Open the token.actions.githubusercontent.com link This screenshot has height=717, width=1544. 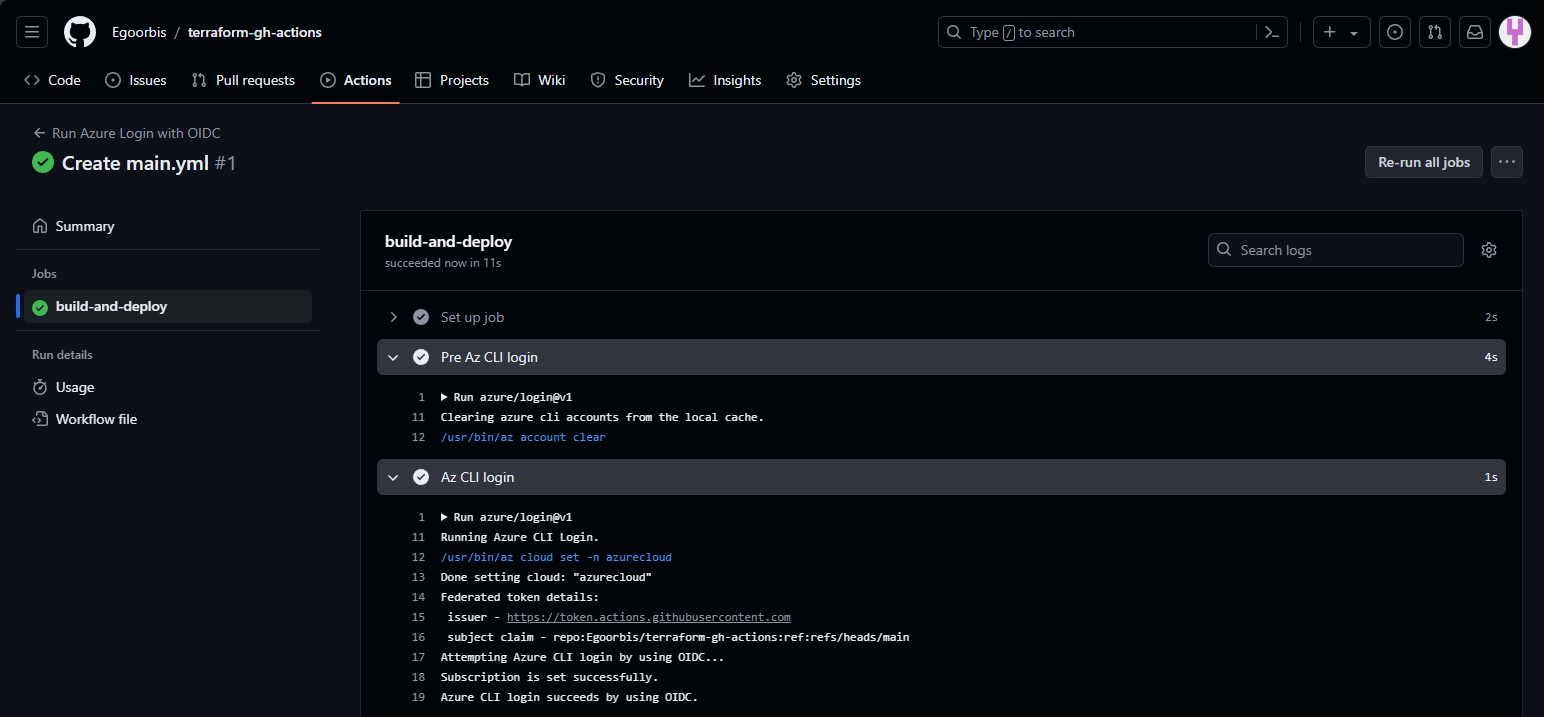[648, 617]
